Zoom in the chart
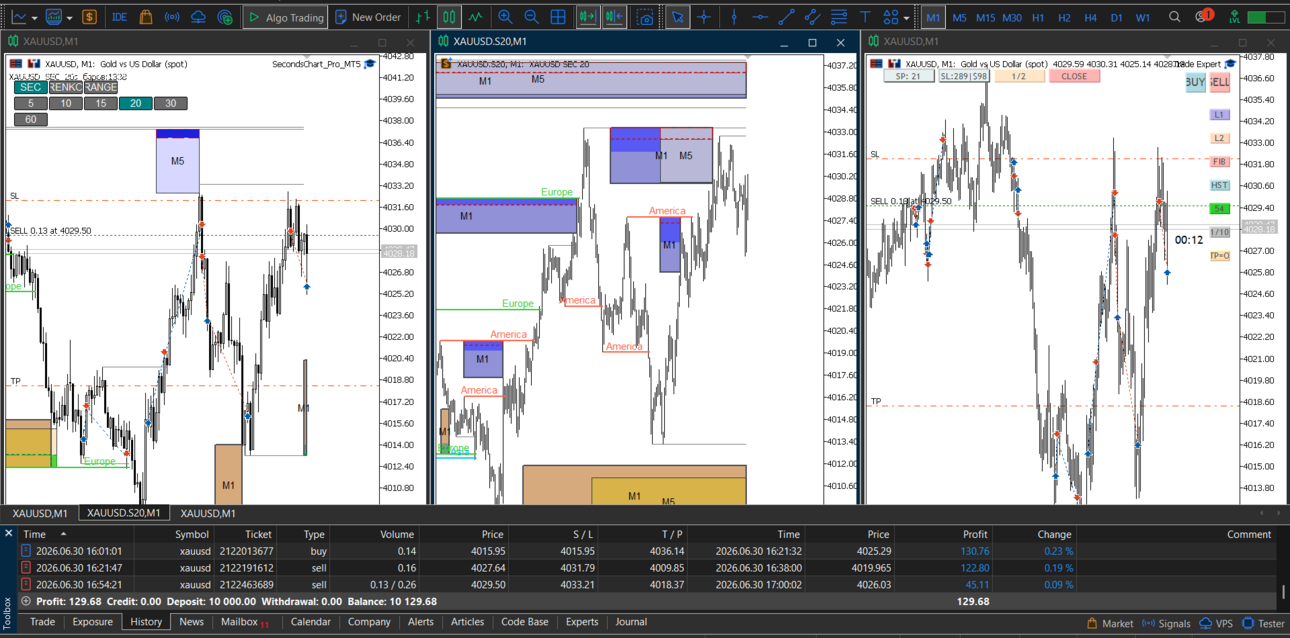The image size is (1290, 638). (x=505, y=17)
